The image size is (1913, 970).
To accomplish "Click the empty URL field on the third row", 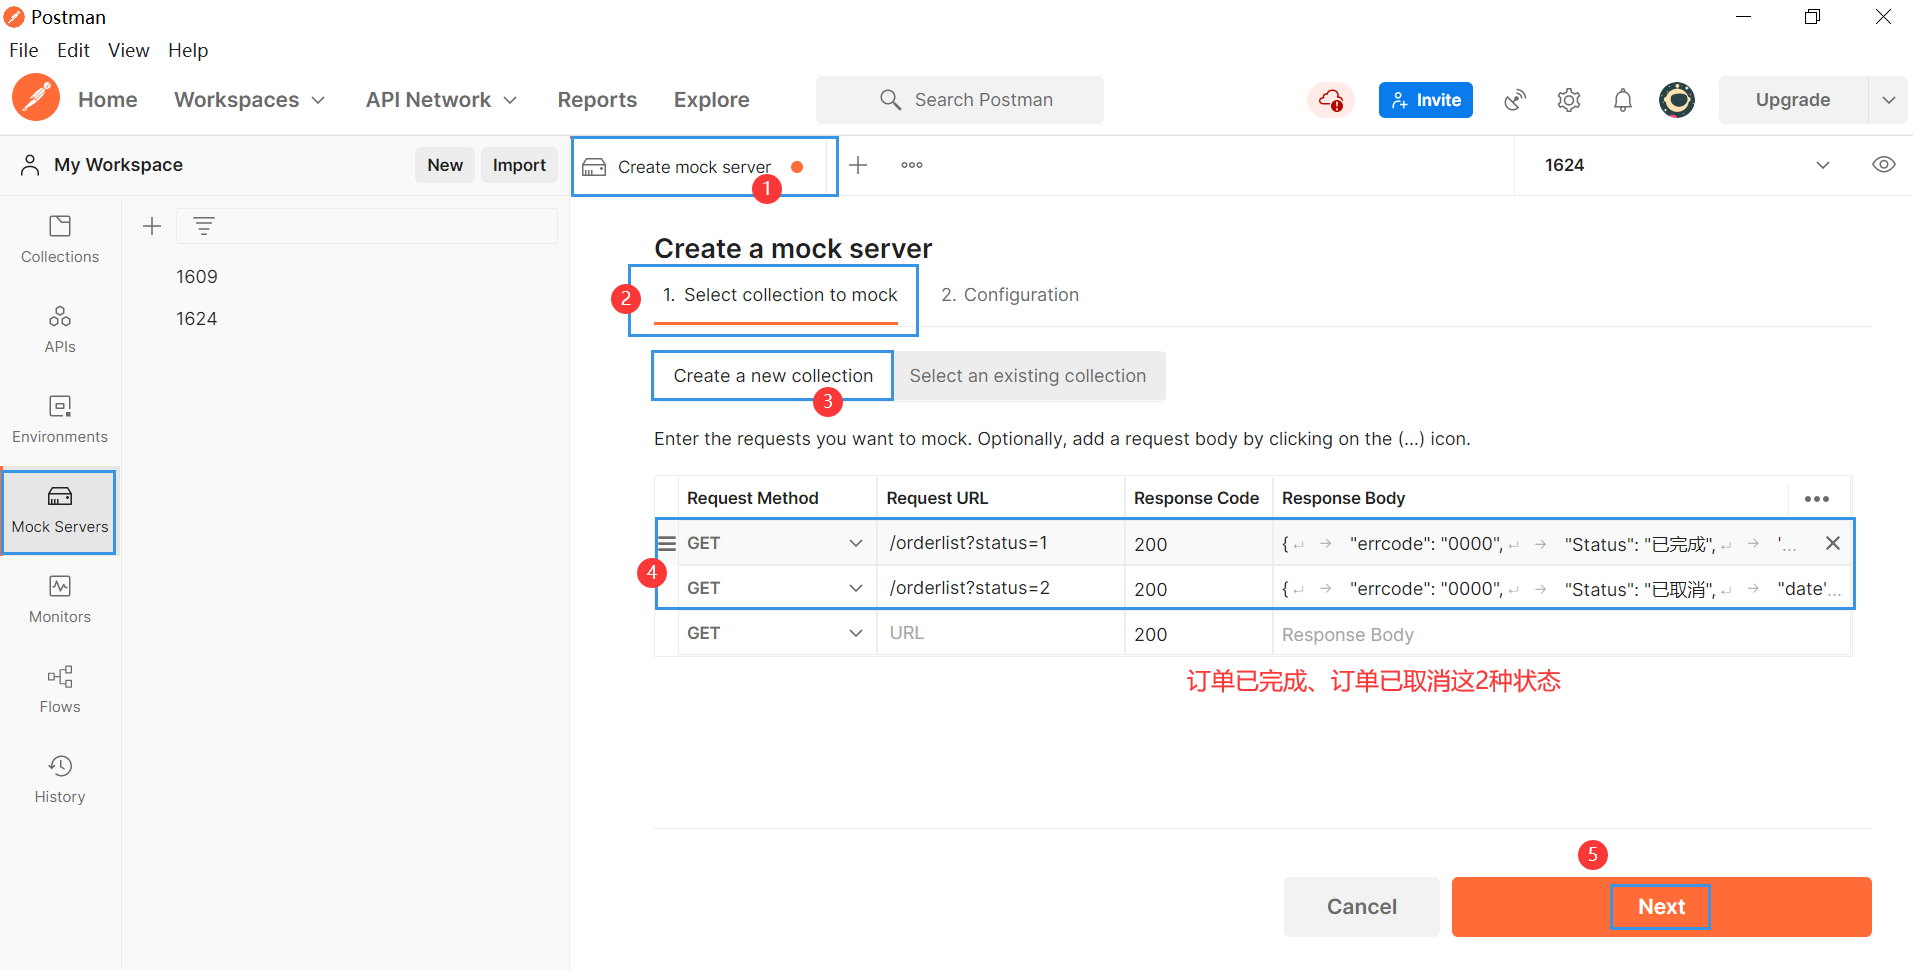I will tap(1000, 632).
